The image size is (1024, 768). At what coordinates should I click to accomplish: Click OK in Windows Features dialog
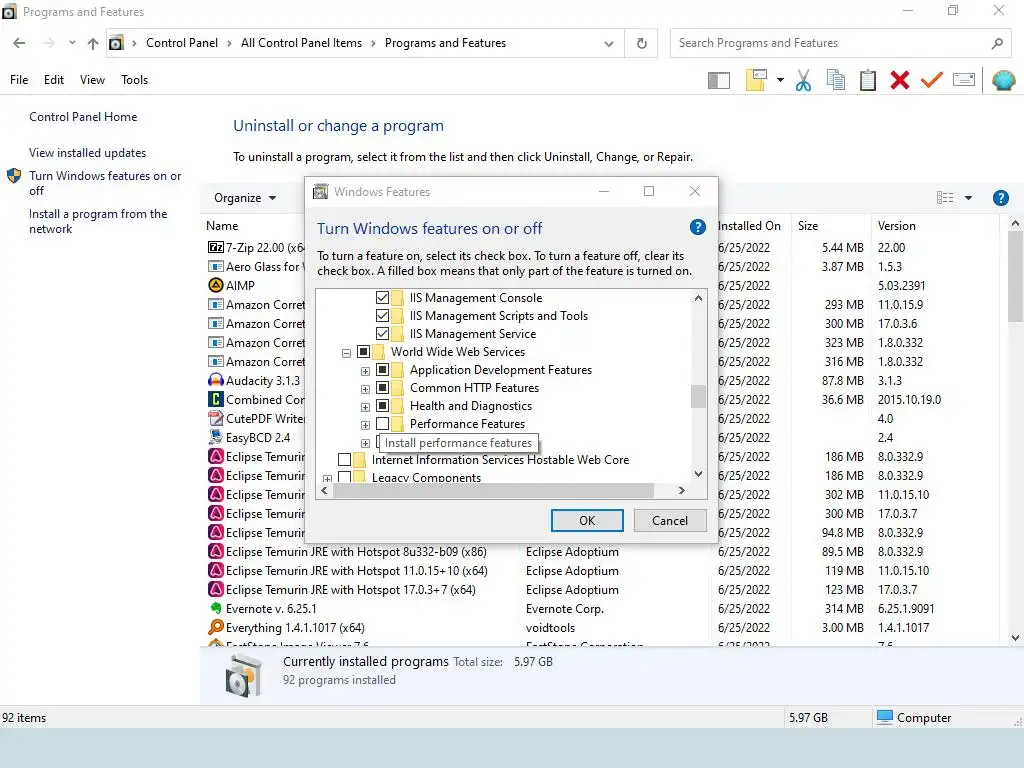tap(587, 520)
